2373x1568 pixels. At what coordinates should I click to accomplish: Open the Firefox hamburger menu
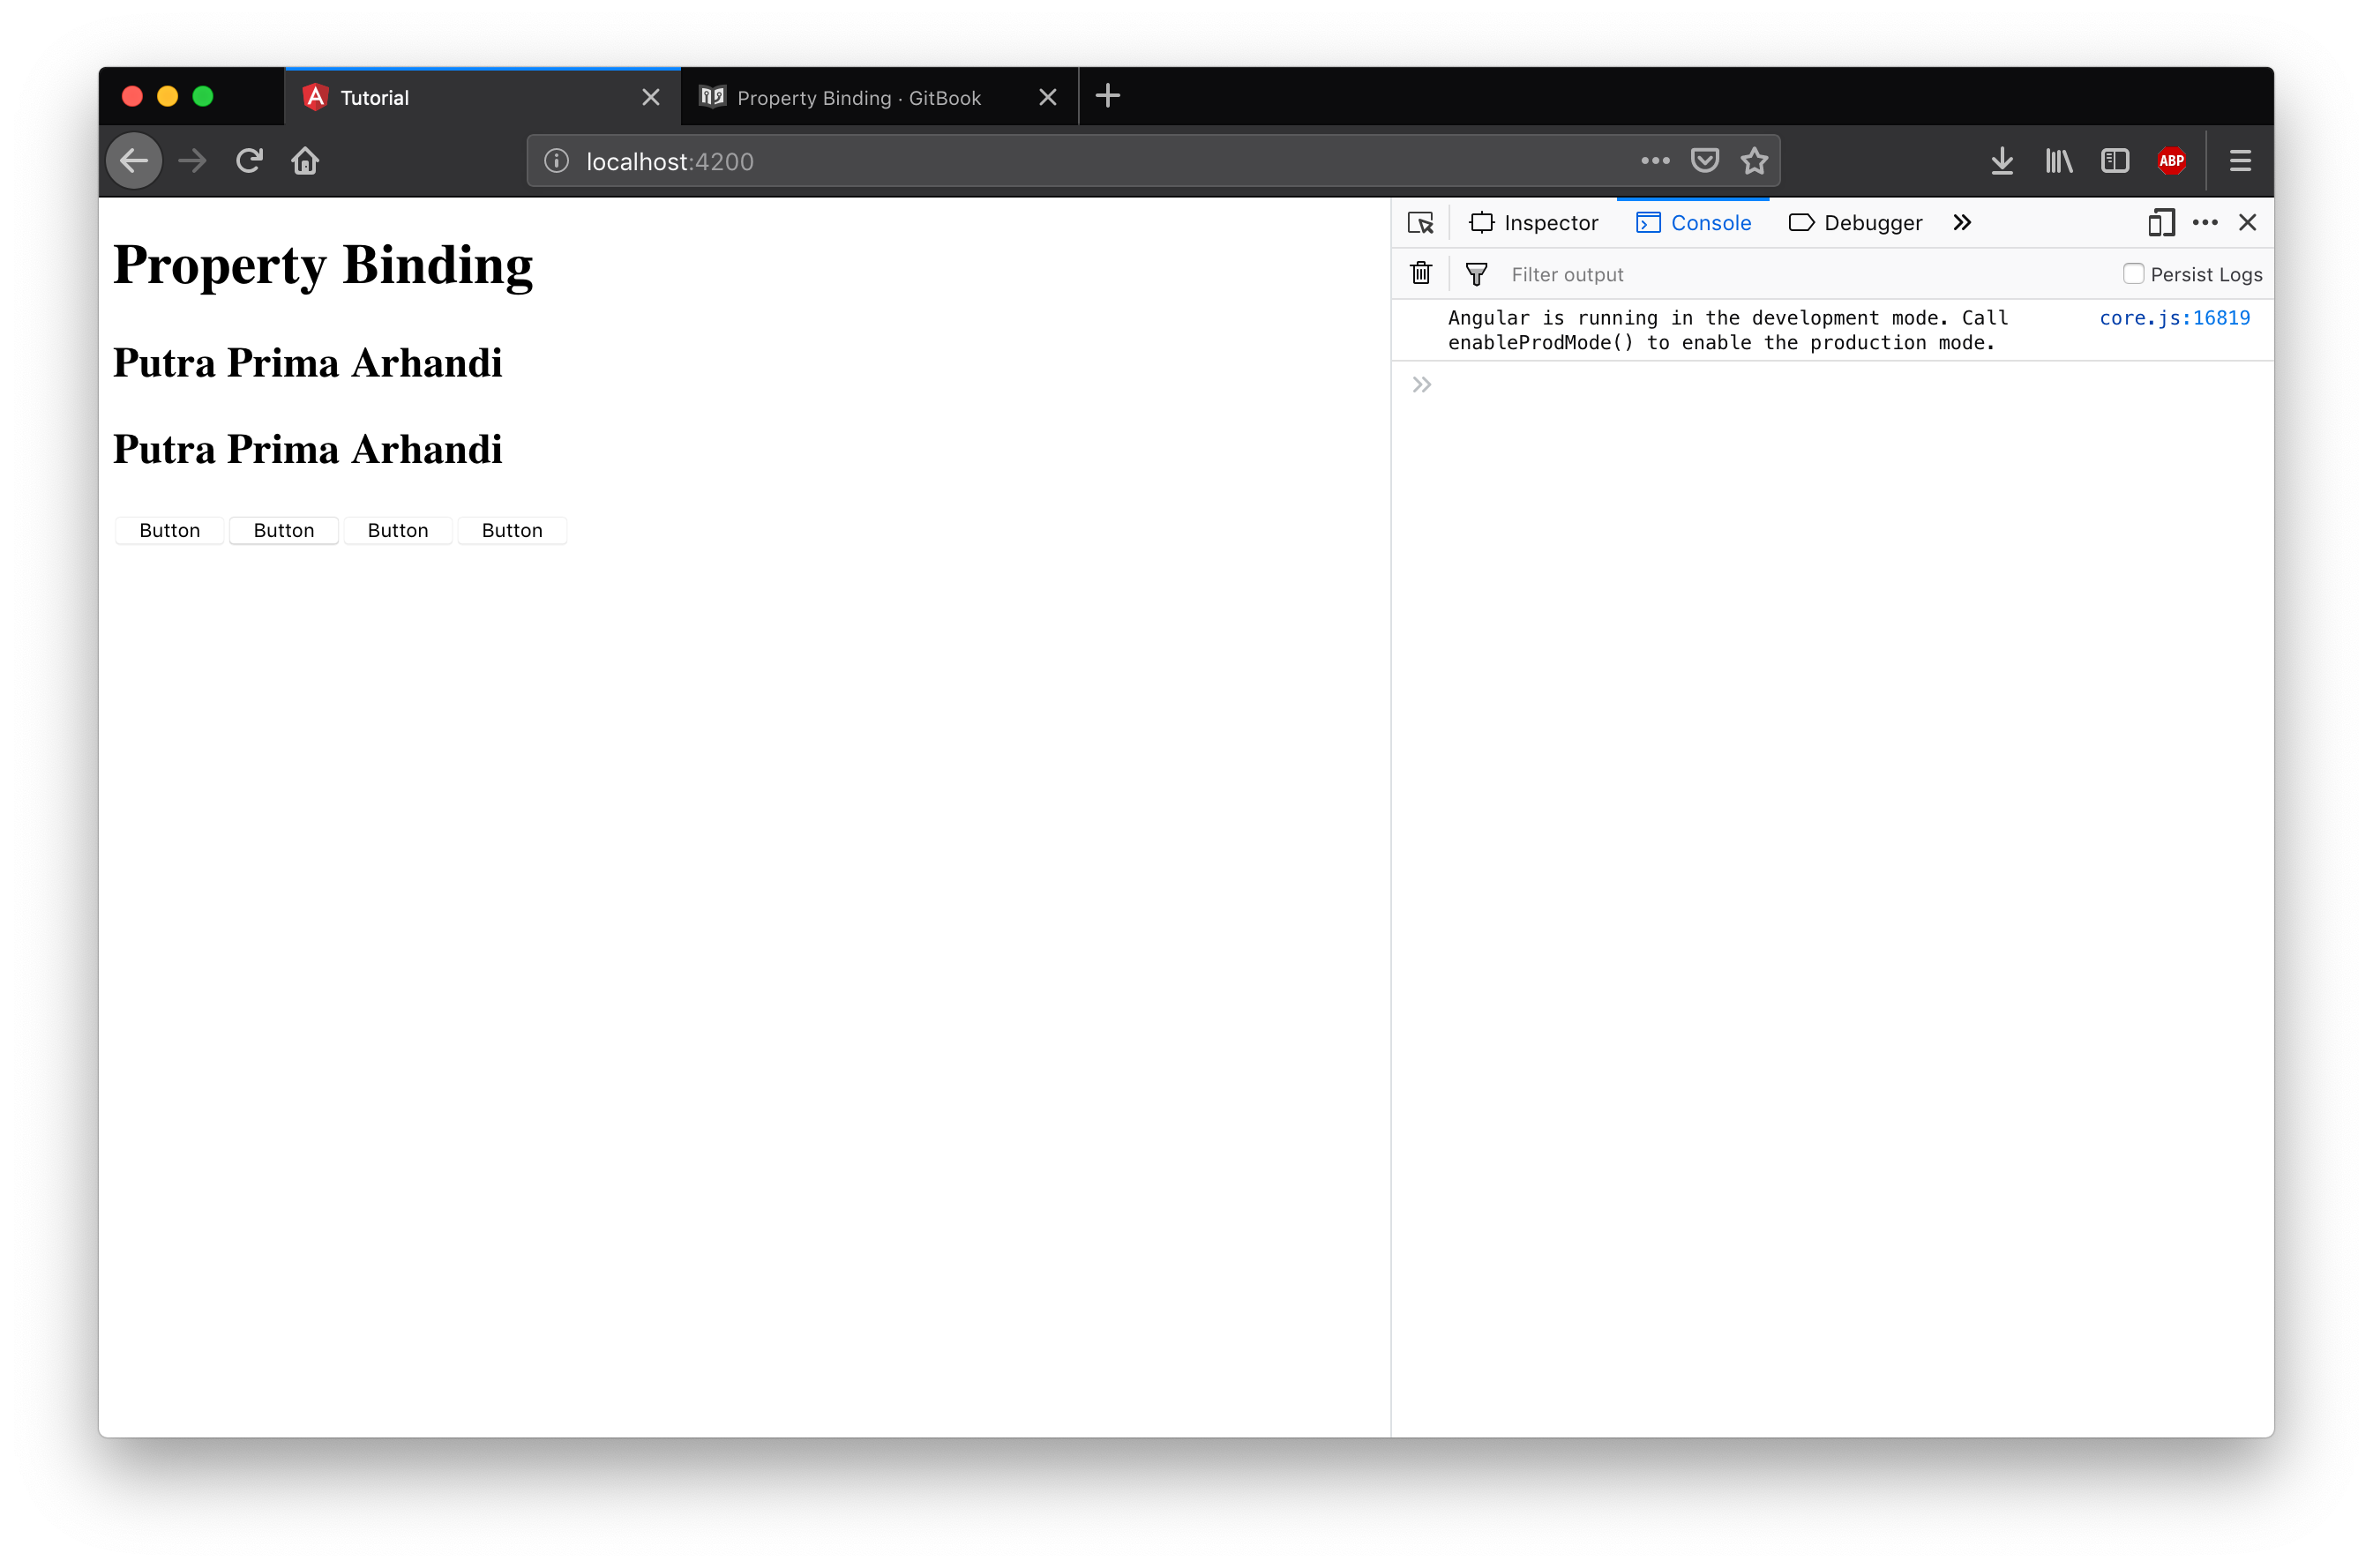pos(2240,161)
